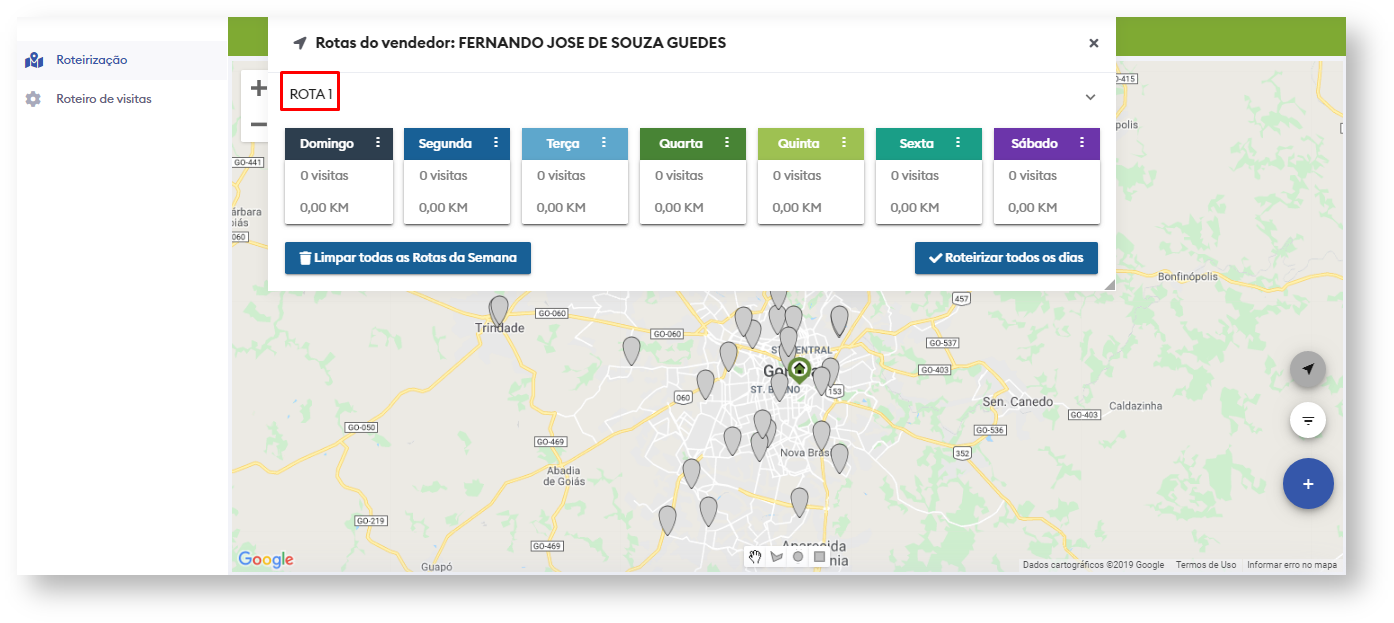Click Dados cartográficos ©2019 Google text

(1093, 565)
